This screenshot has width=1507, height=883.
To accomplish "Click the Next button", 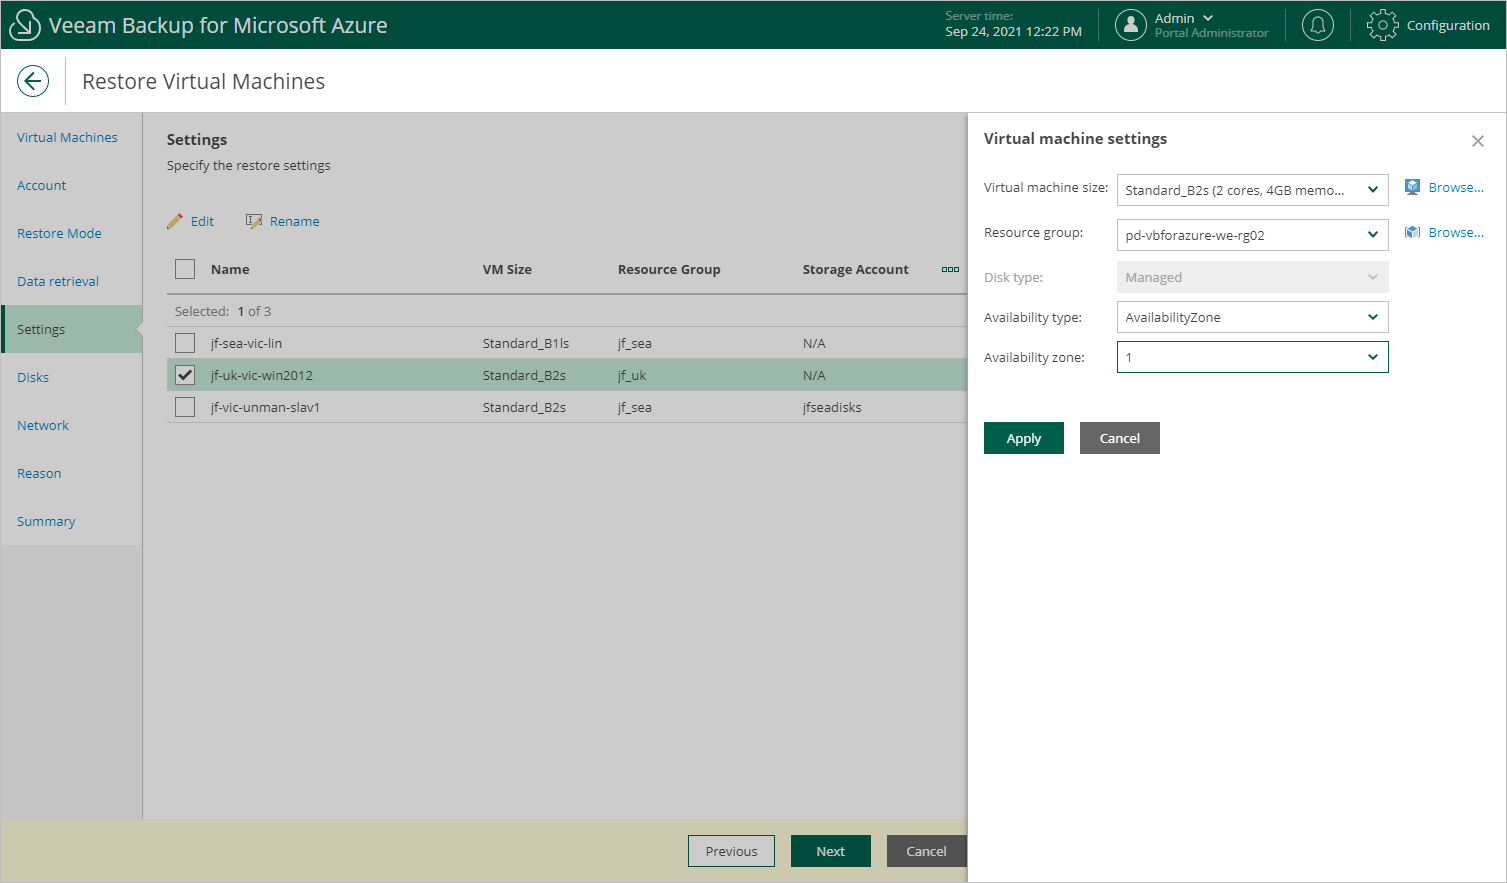I will coord(831,851).
